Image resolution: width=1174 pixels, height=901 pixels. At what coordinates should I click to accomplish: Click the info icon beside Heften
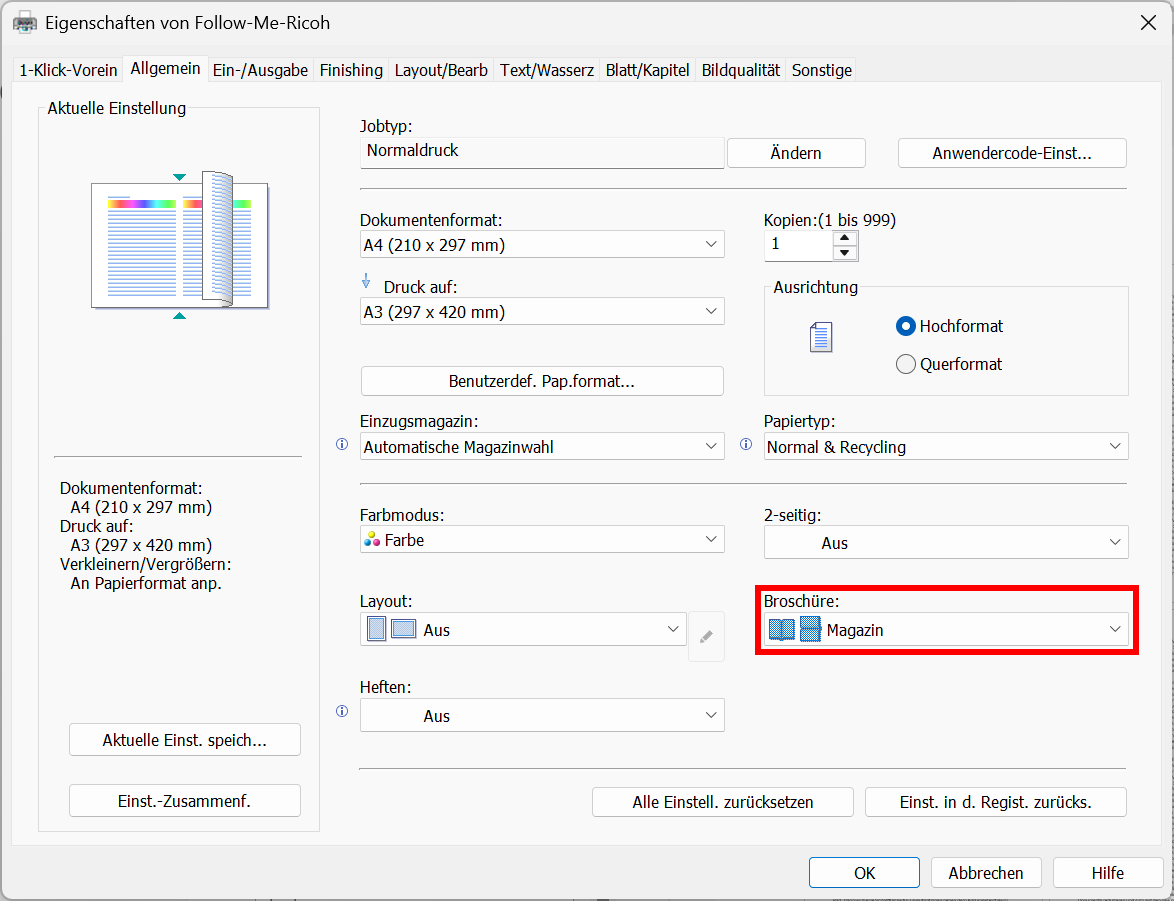point(342,711)
